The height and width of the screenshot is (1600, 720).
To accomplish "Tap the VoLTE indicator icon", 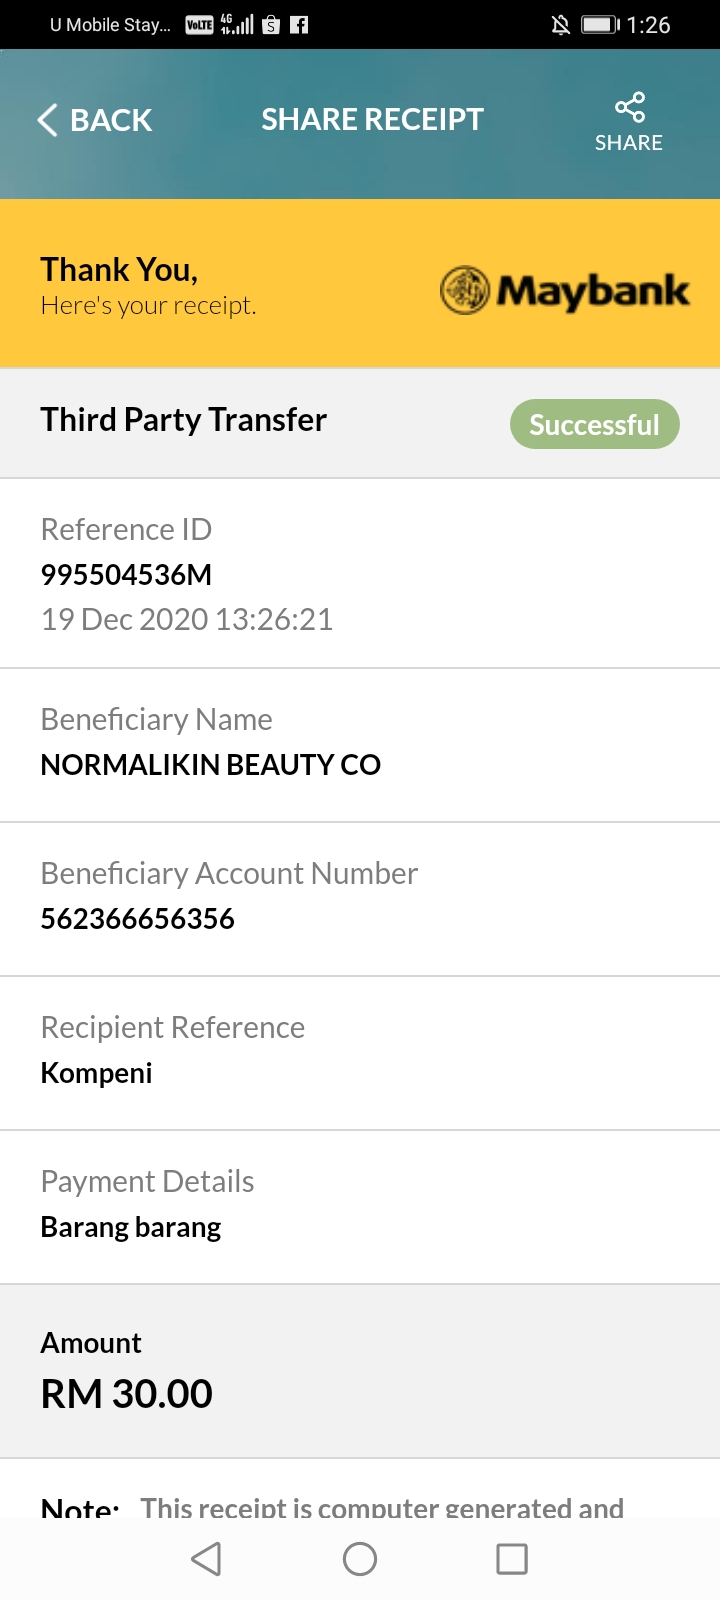I will pos(199,25).
